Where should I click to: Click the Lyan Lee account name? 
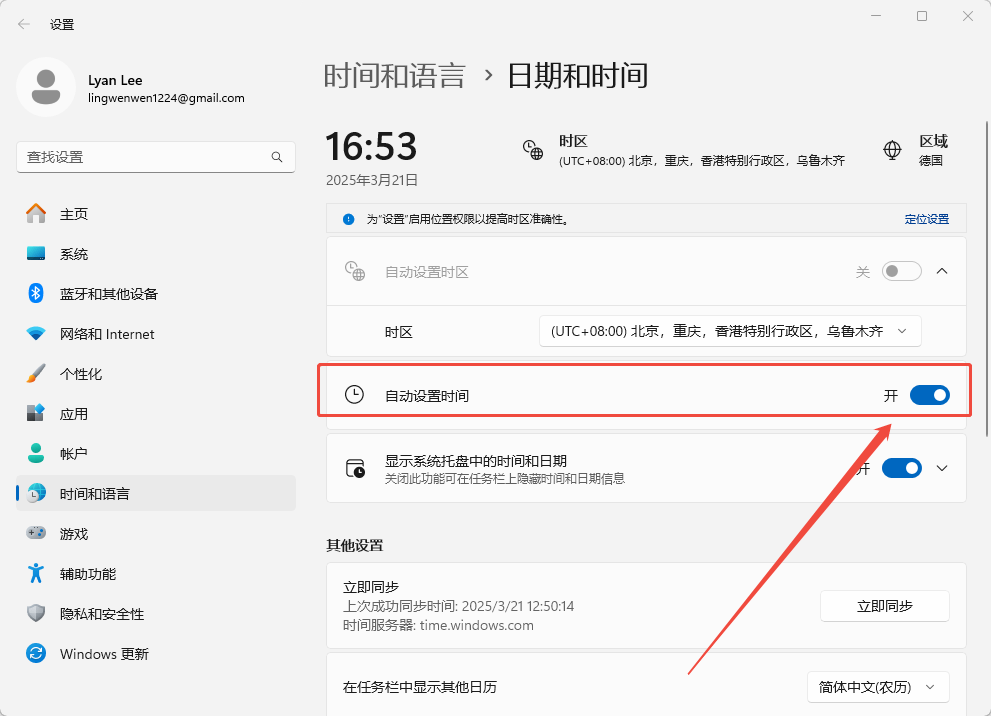coord(115,80)
